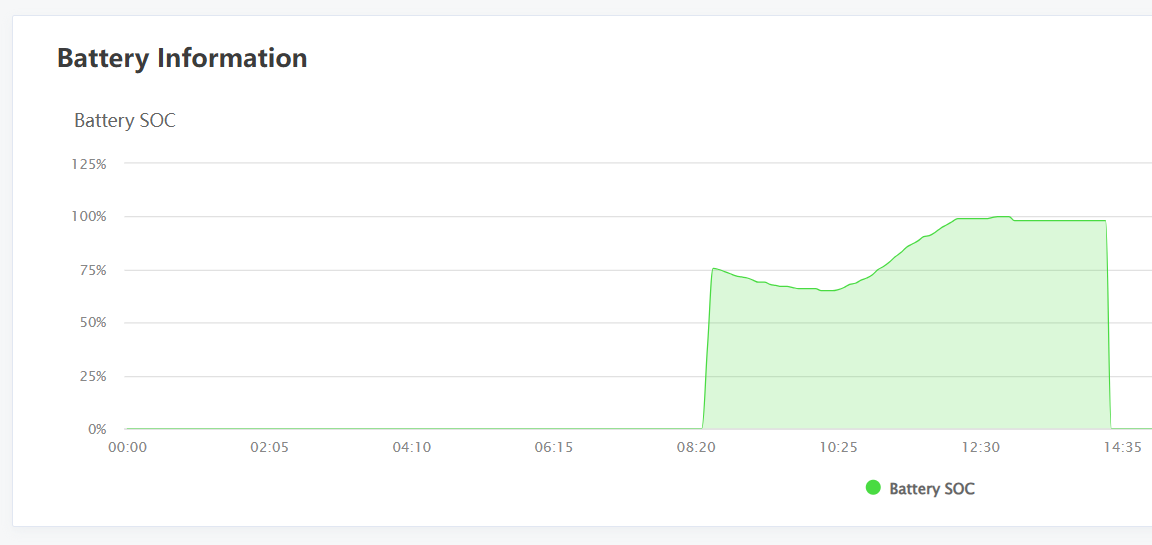Click the 125% y-axis label
The width and height of the screenshot is (1152, 545).
coord(89,163)
